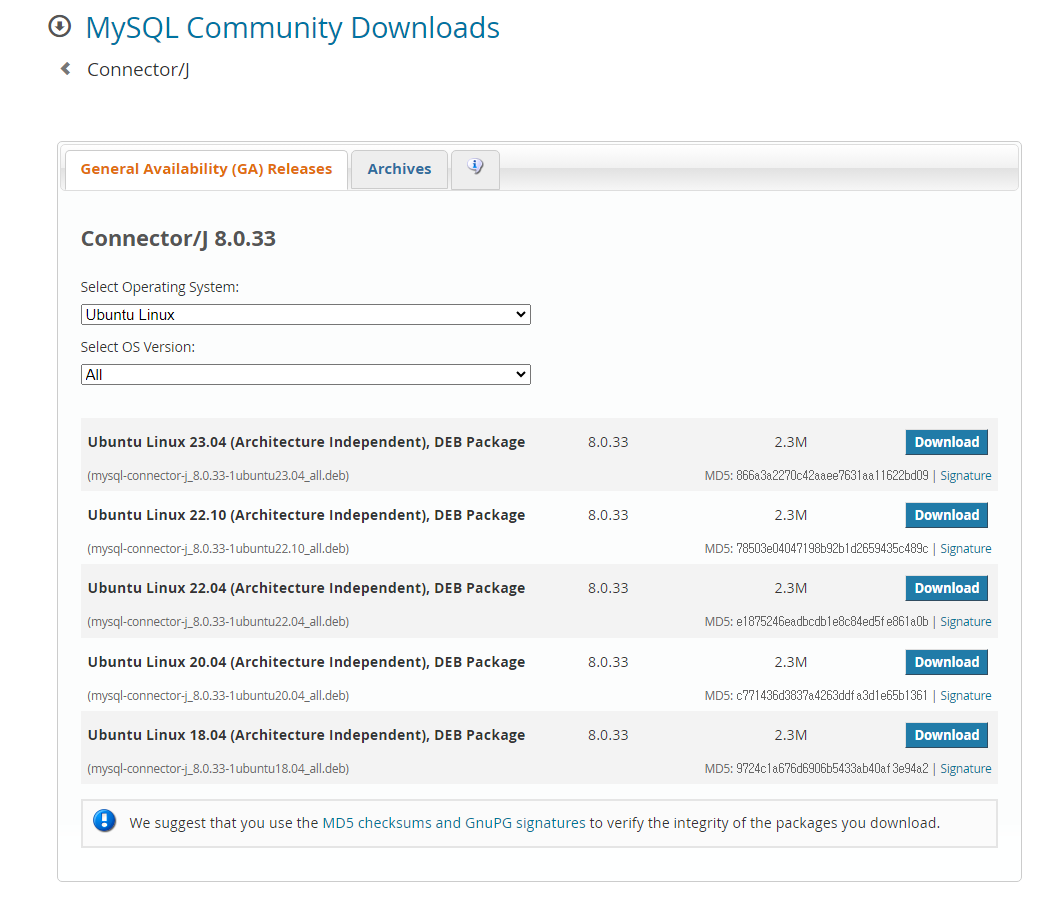This screenshot has width=1063, height=906.
Task: Switch to General Availability (GA) Releases tab
Action: point(206,169)
